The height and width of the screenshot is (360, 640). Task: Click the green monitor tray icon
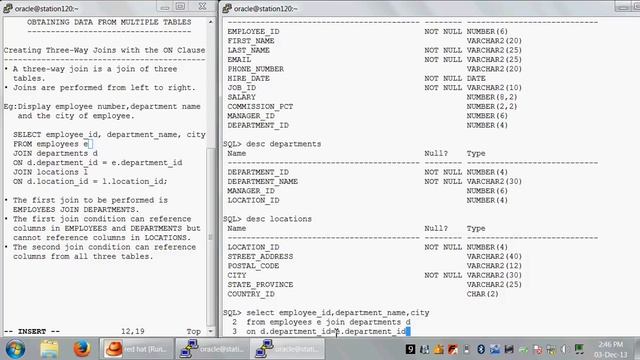pyautogui.click(x=579, y=349)
